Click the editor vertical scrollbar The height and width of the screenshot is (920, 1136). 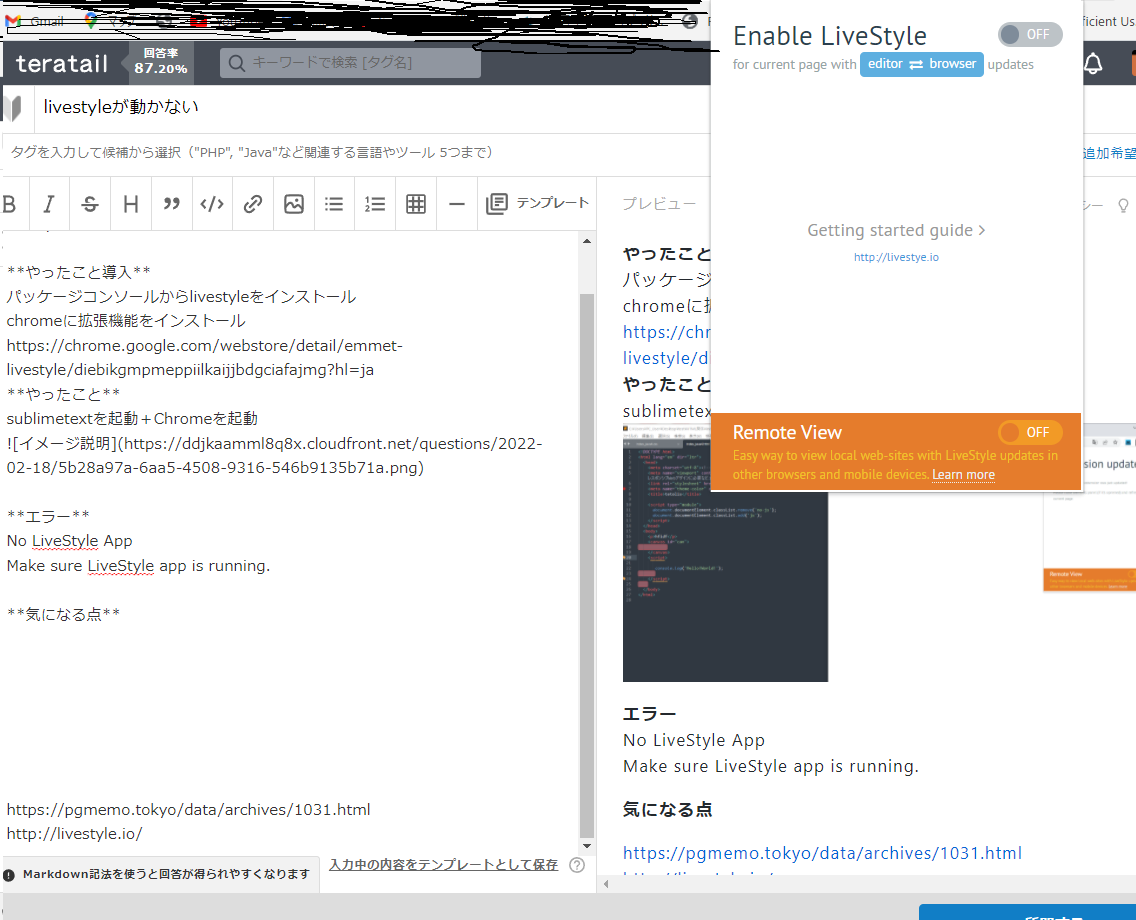[x=587, y=560]
